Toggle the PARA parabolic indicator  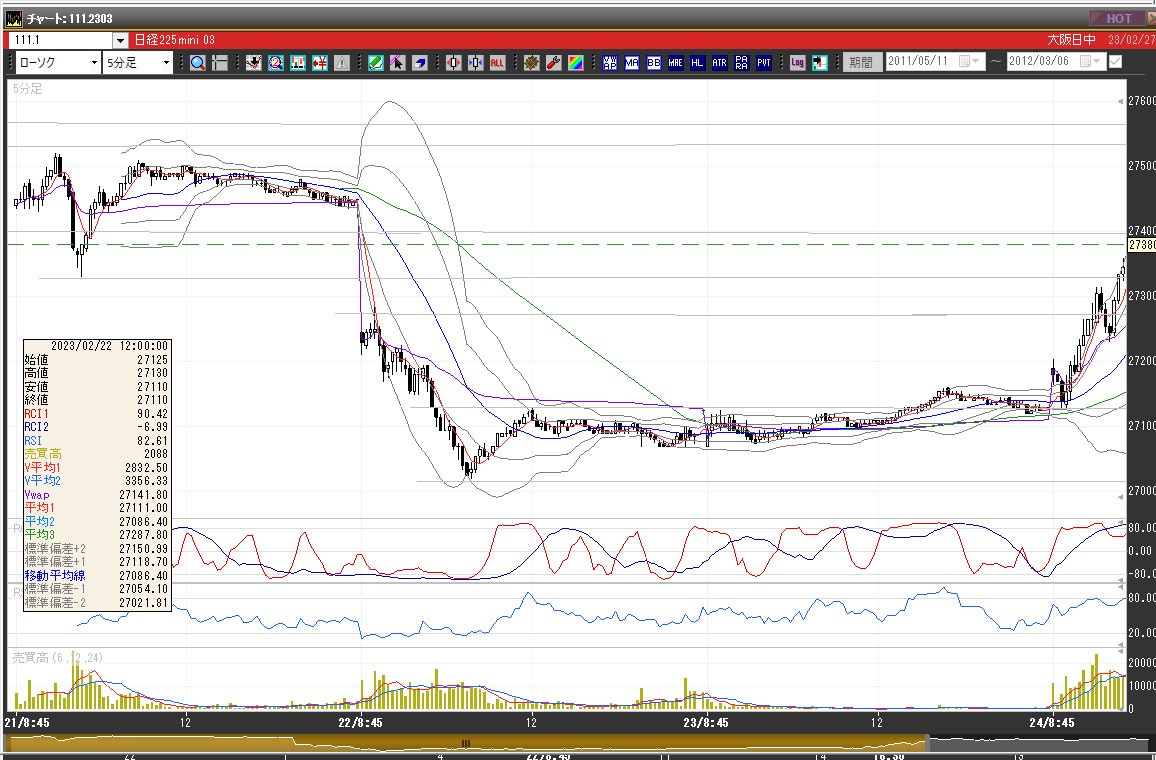[x=742, y=63]
